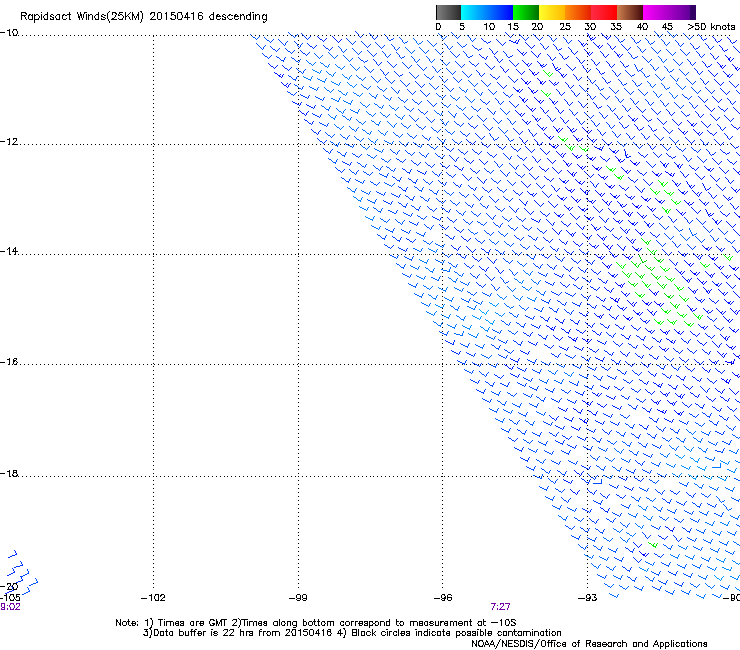Click the cyan-blue 5-15 knots color segment
The image size is (740, 650).
pos(487,12)
